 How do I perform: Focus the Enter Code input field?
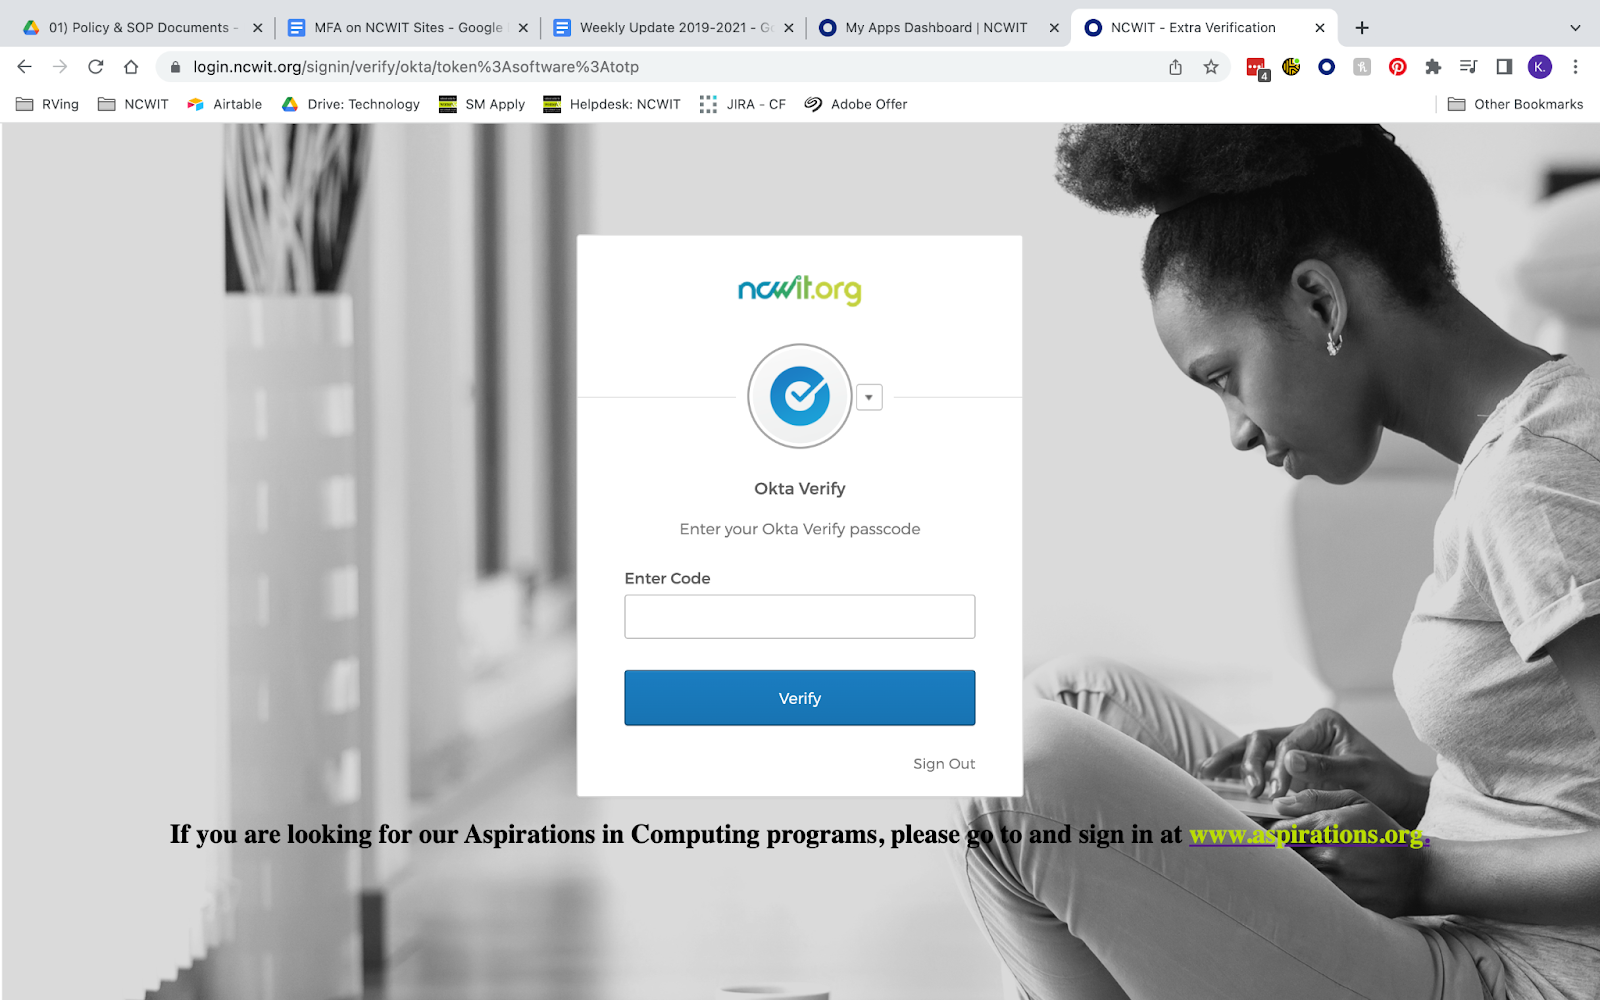coord(800,617)
